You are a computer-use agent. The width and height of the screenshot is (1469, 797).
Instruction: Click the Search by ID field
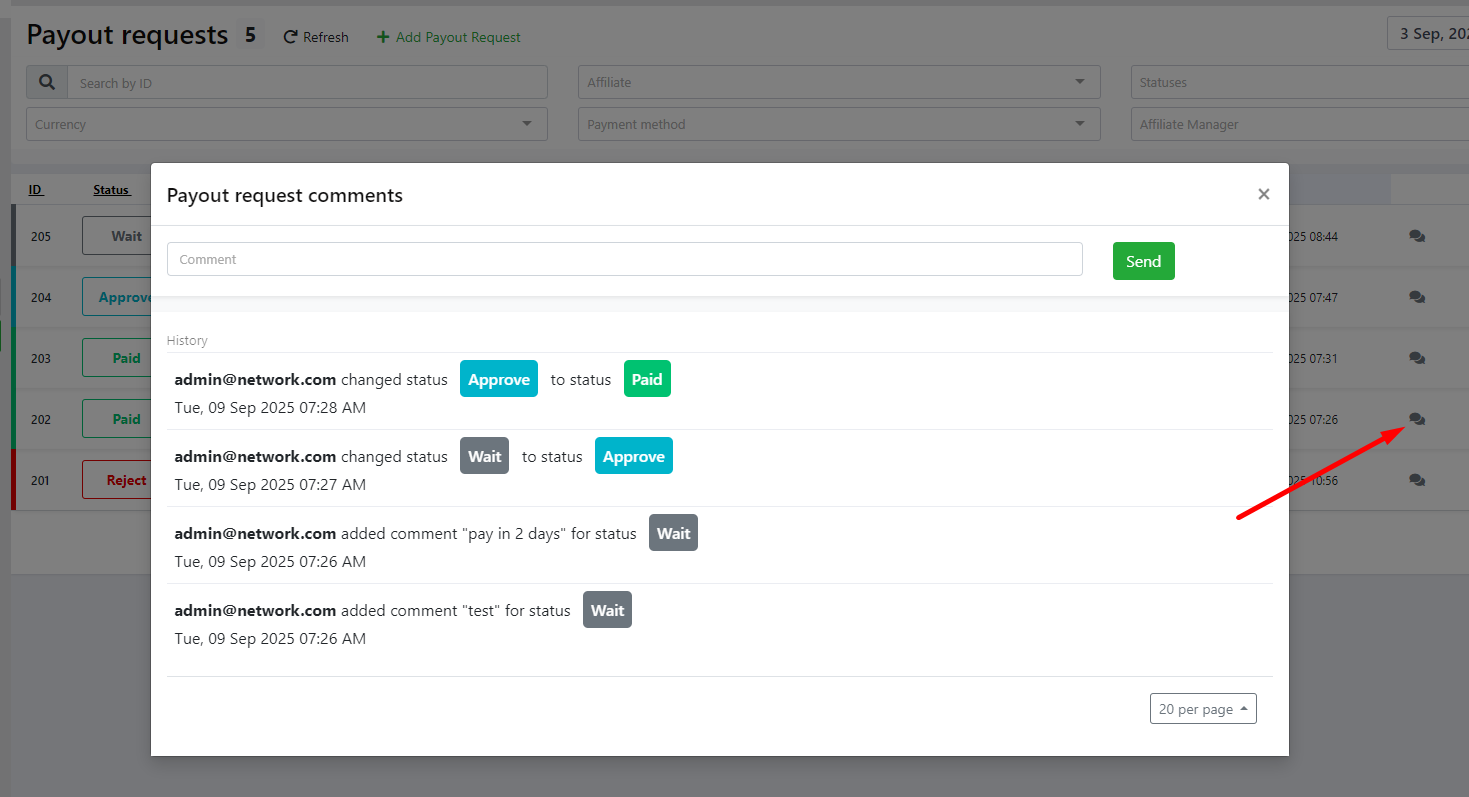[x=306, y=82]
